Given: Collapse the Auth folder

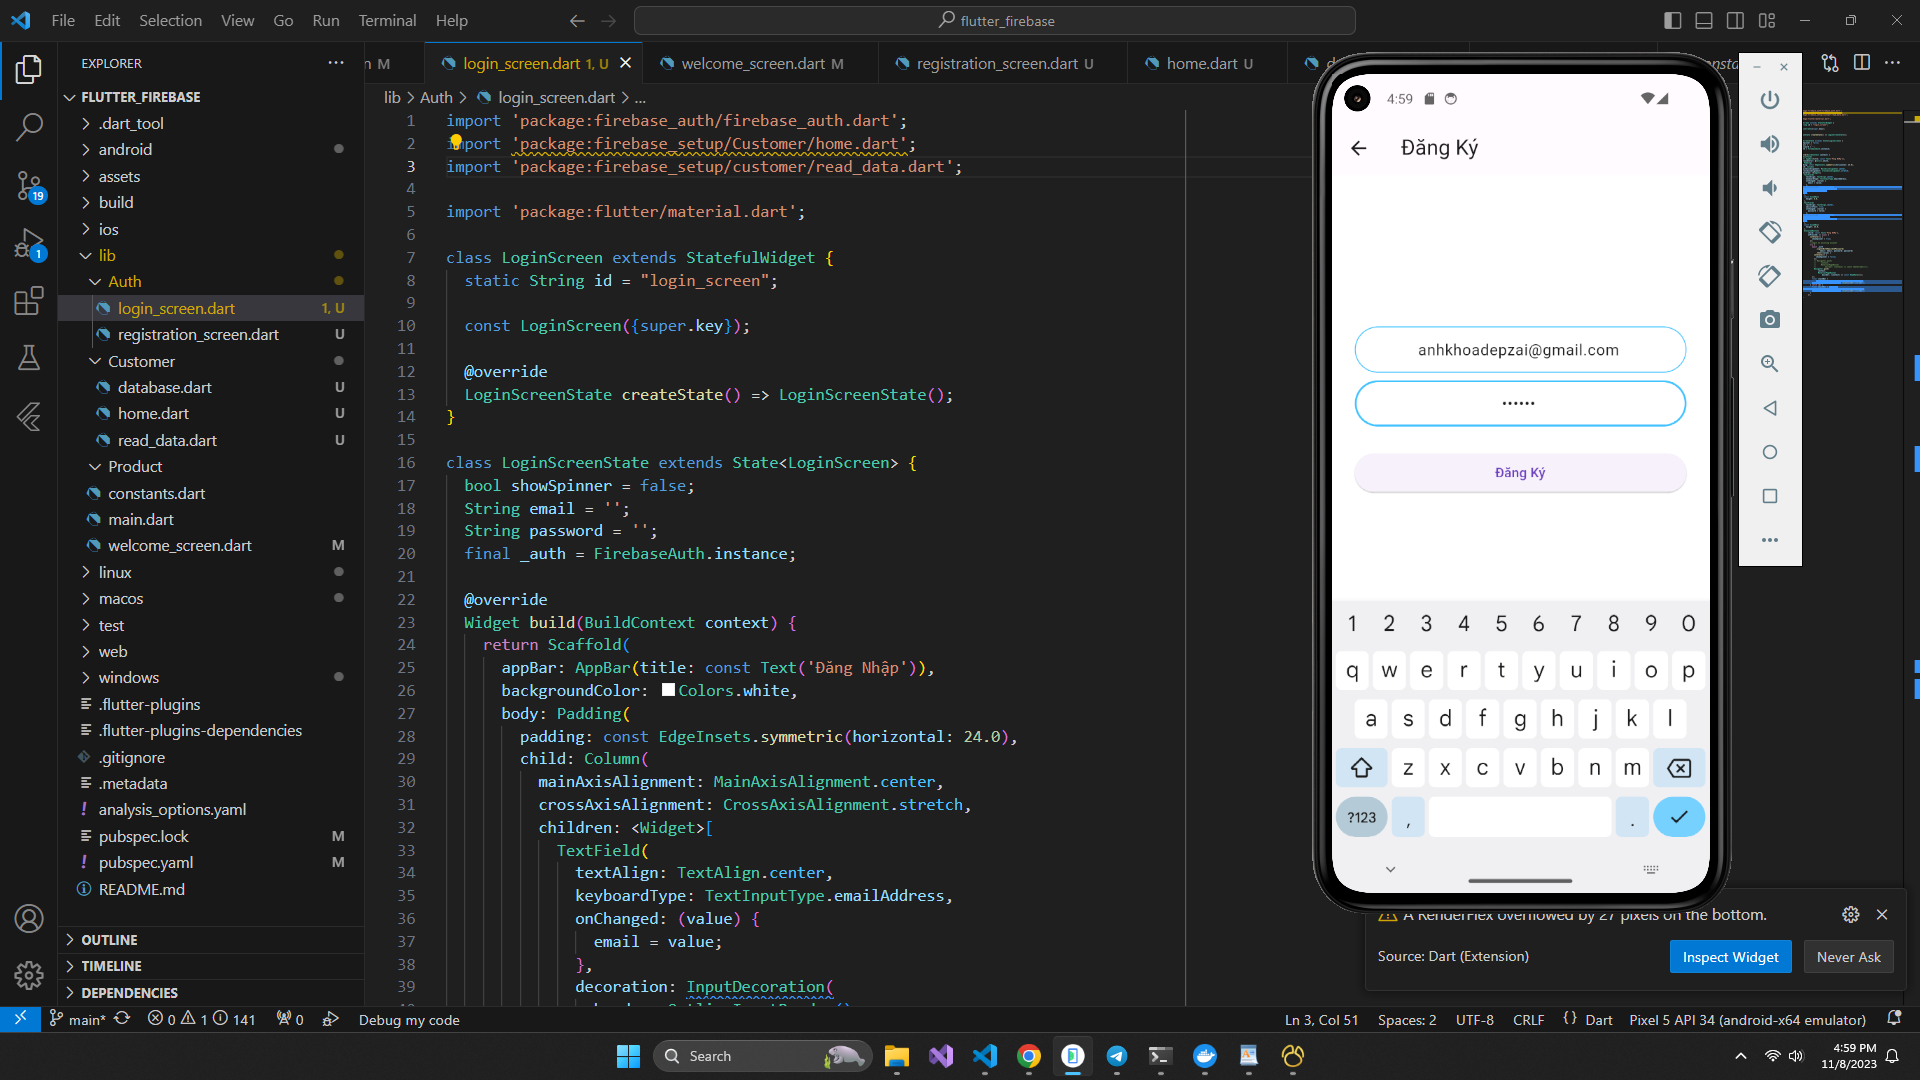Looking at the screenshot, I should click(x=124, y=282).
